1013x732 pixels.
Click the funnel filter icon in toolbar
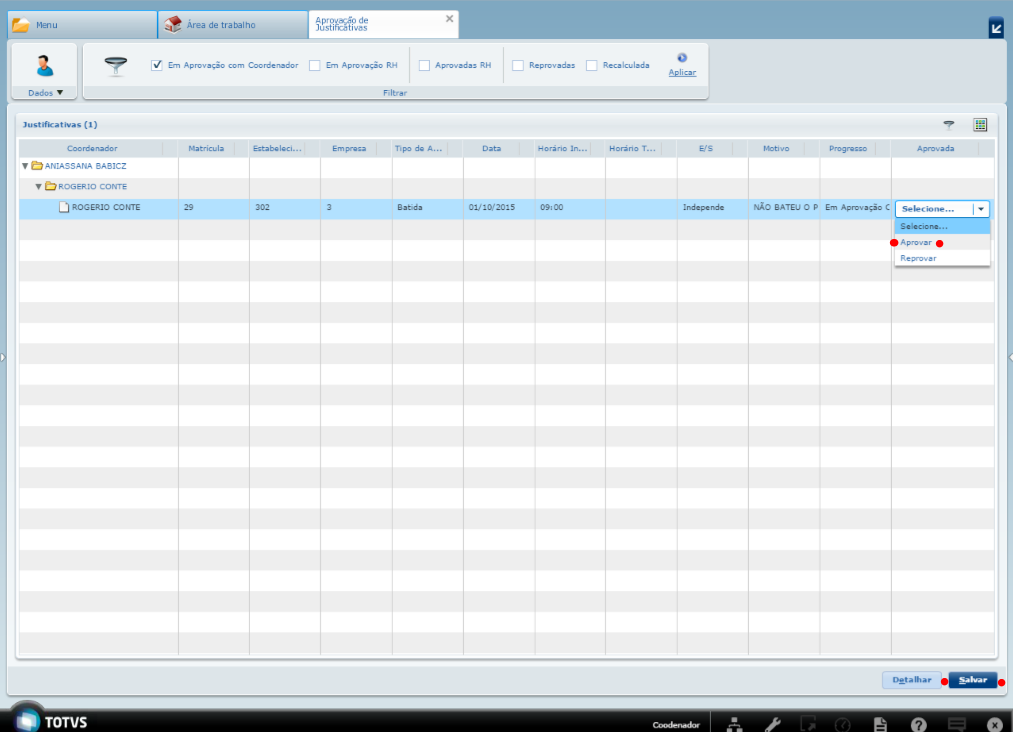pos(116,66)
